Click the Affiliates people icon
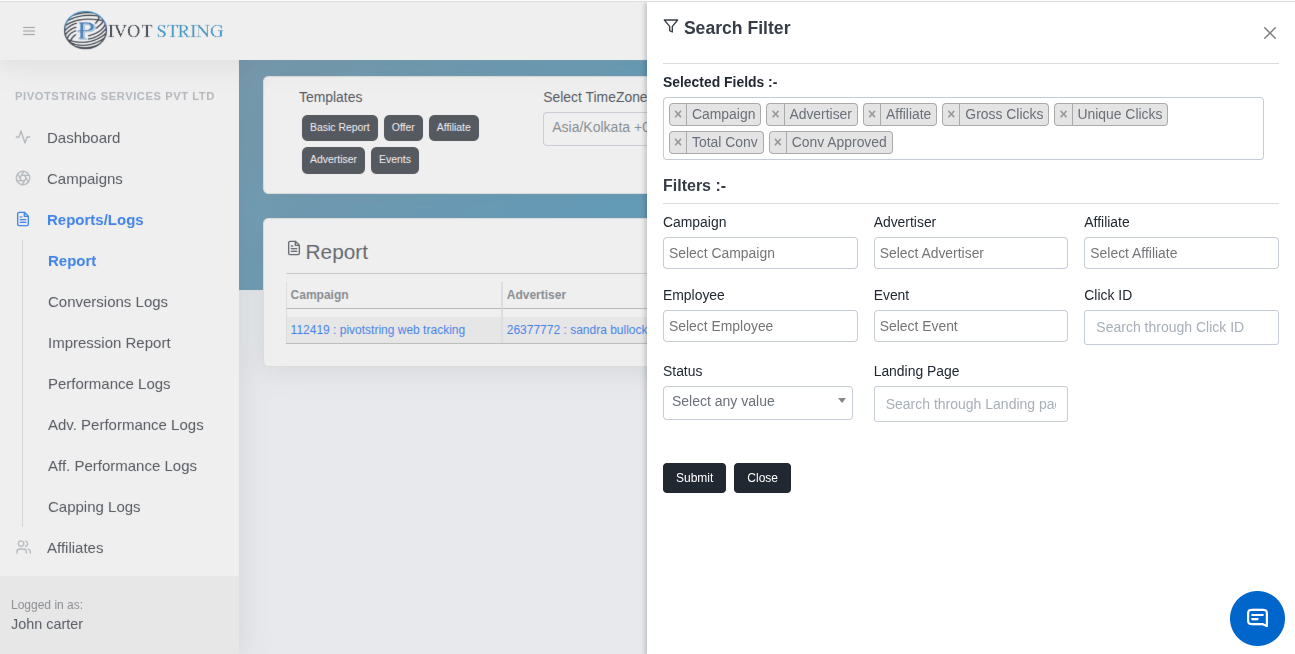 click(23, 548)
